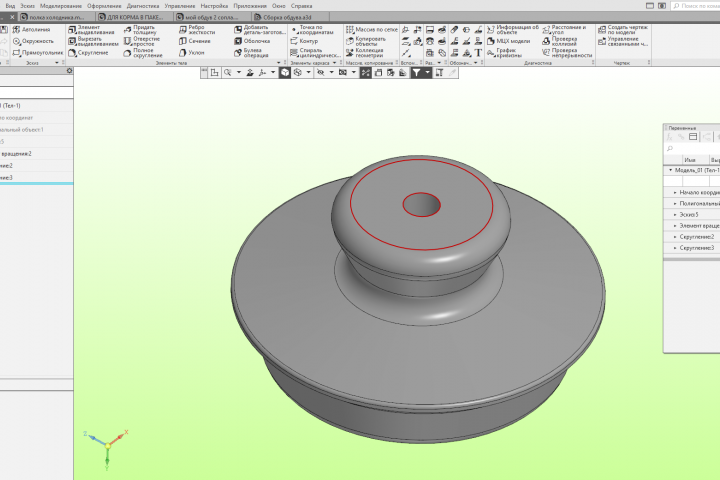Expand Скругление:3 row in variables panel
This screenshot has width=720, height=480.
pyautogui.click(x=675, y=248)
